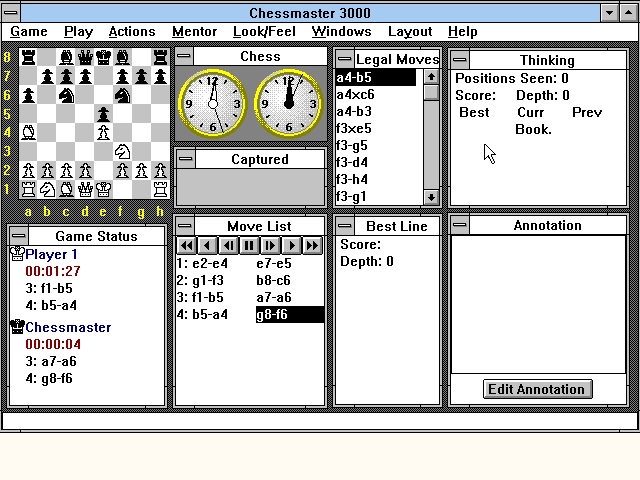Open the Annotation window's control menu

pos(460,225)
